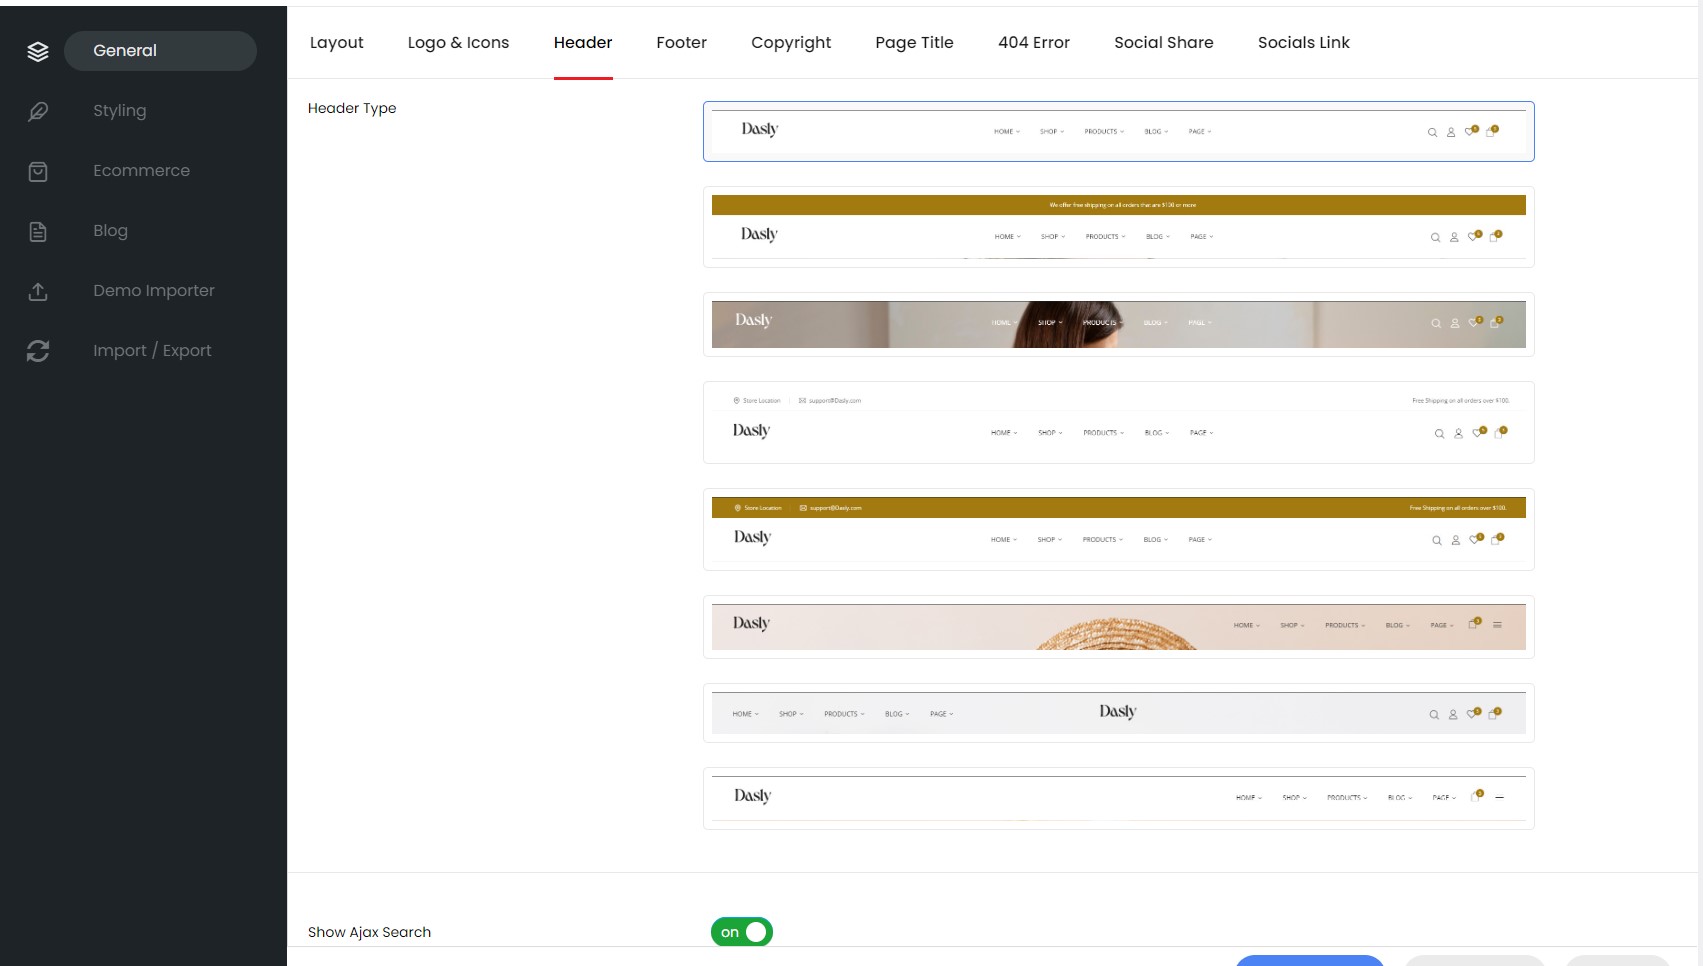The width and height of the screenshot is (1703, 966).
Task: Open the General settings section
Action: click(160, 51)
